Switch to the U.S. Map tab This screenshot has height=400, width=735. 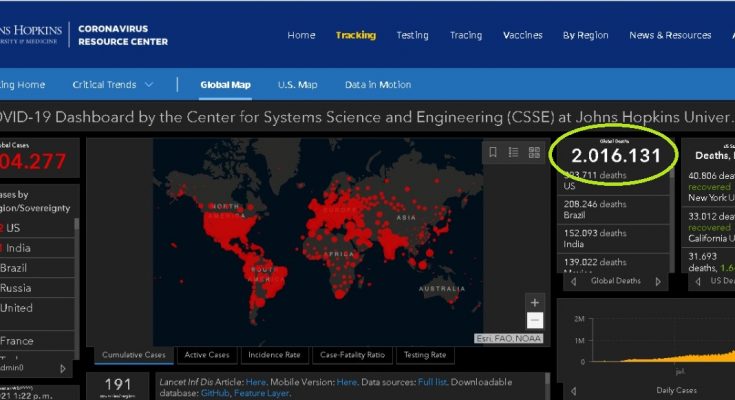click(x=297, y=85)
